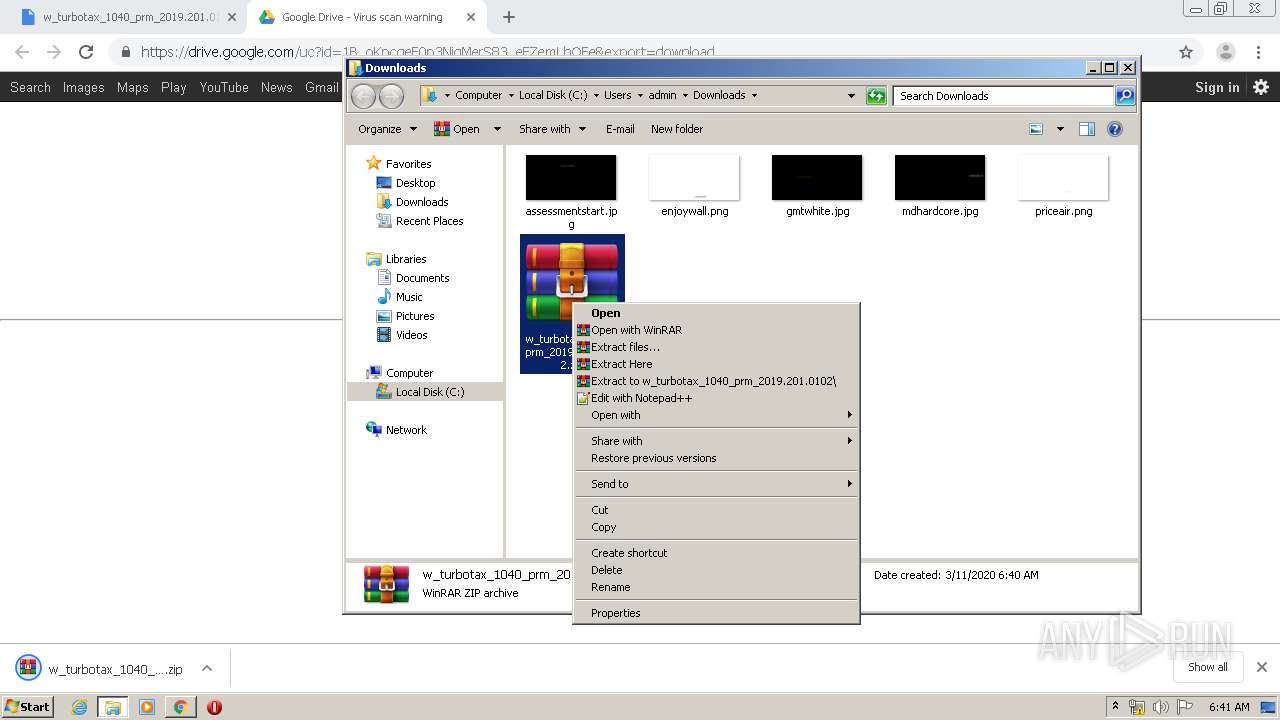Open download item options chevron

pos(207,668)
